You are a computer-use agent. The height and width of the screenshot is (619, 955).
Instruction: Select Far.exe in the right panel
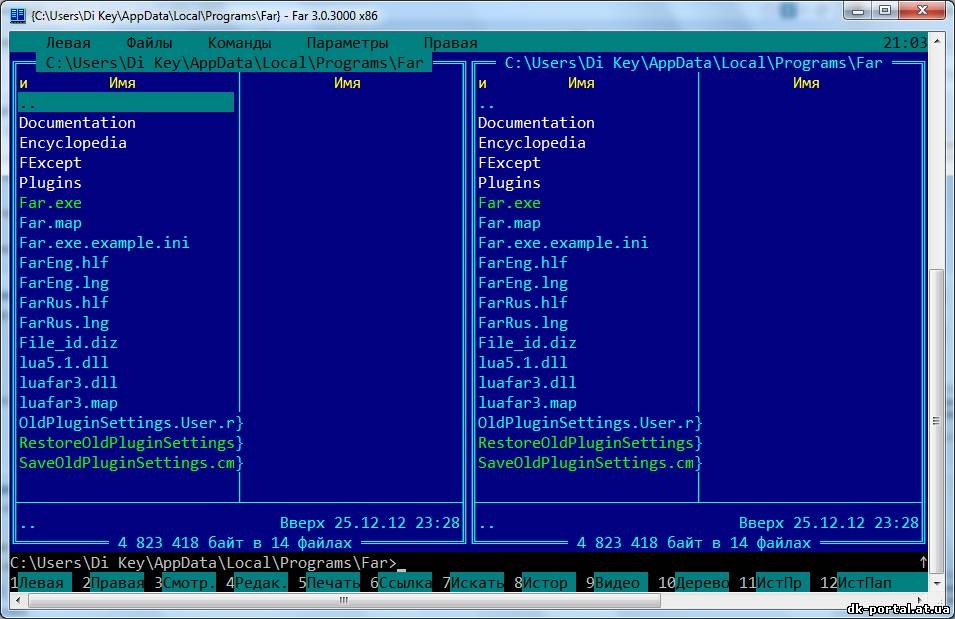509,203
